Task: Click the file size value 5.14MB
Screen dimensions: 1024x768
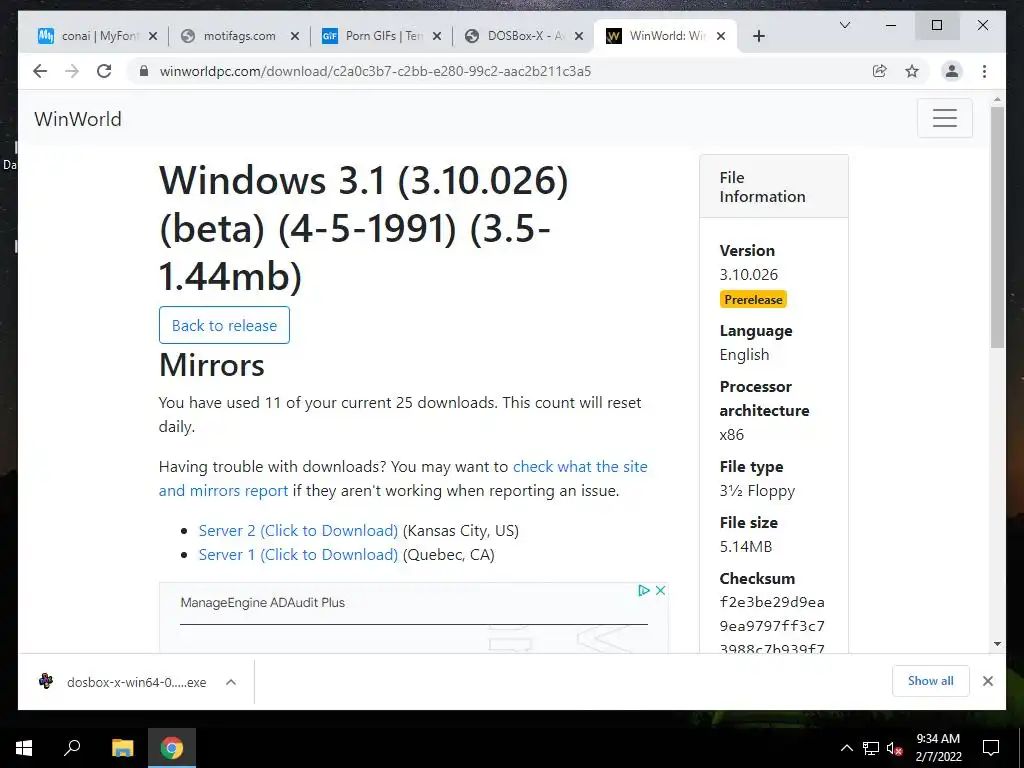Action: pyautogui.click(x=746, y=547)
